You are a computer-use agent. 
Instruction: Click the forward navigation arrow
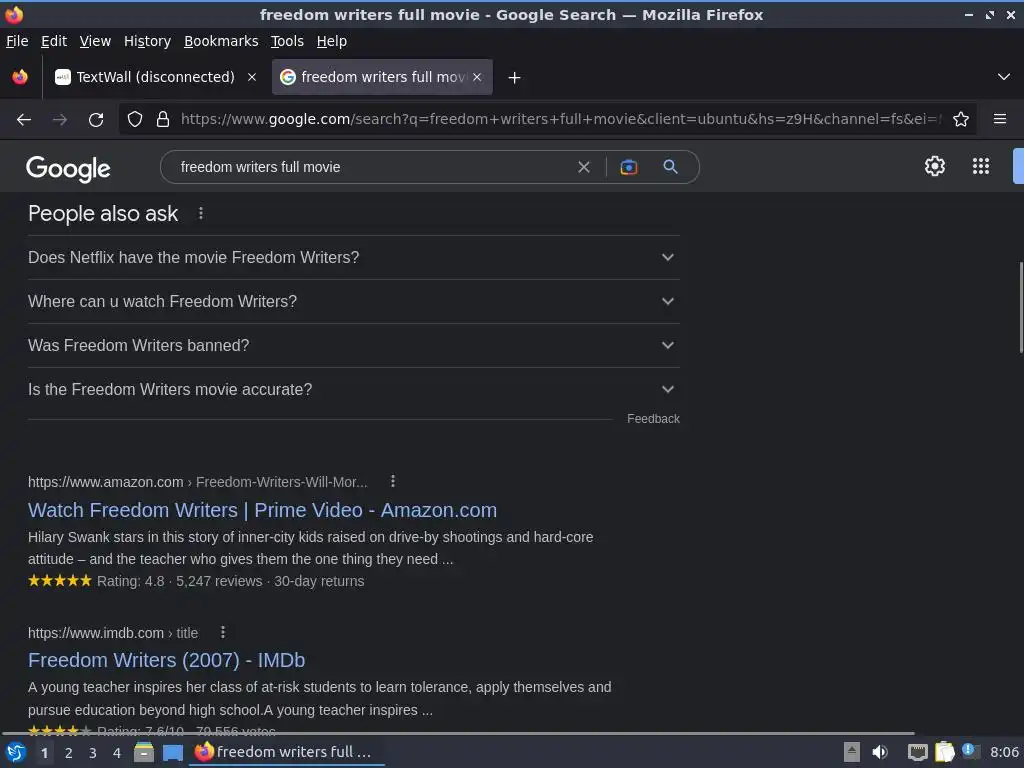pyautogui.click(x=59, y=120)
